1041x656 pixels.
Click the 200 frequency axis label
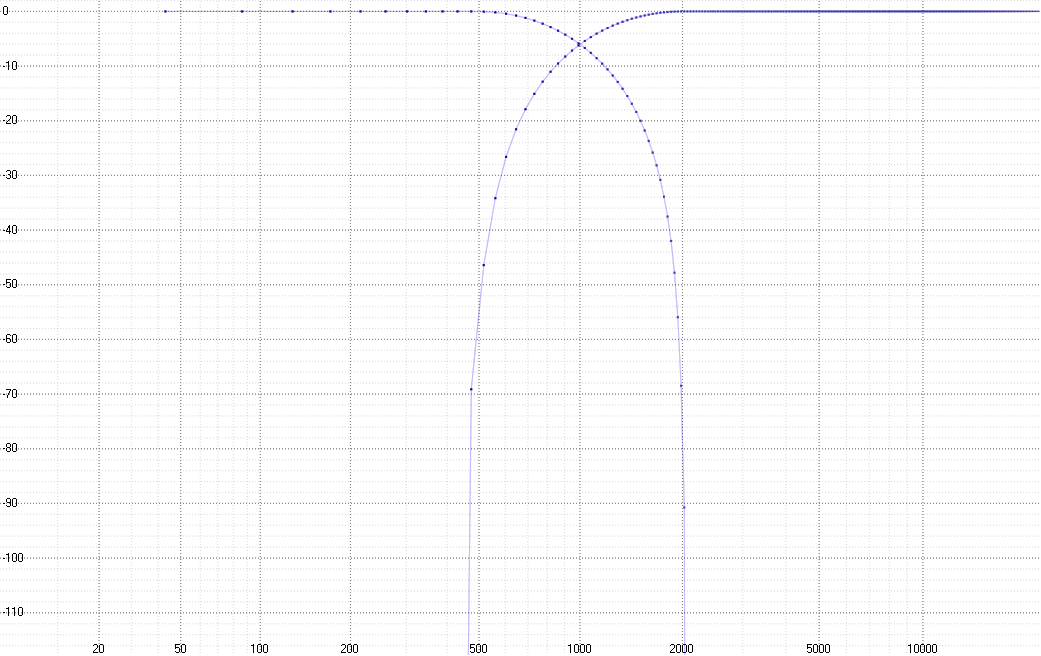[349, 649]
